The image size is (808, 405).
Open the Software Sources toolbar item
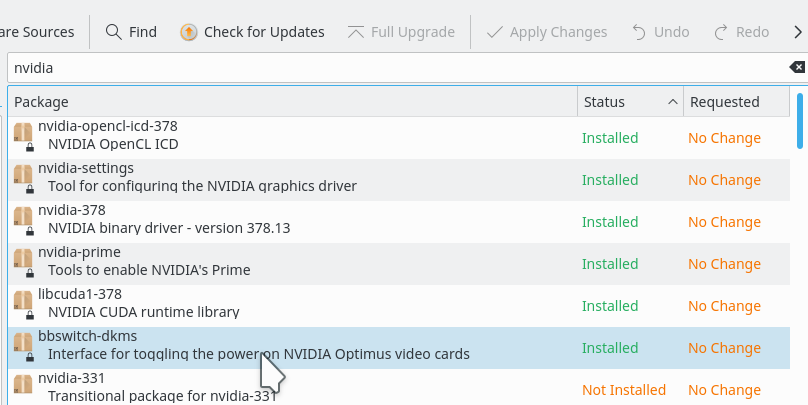coord(38,32)
